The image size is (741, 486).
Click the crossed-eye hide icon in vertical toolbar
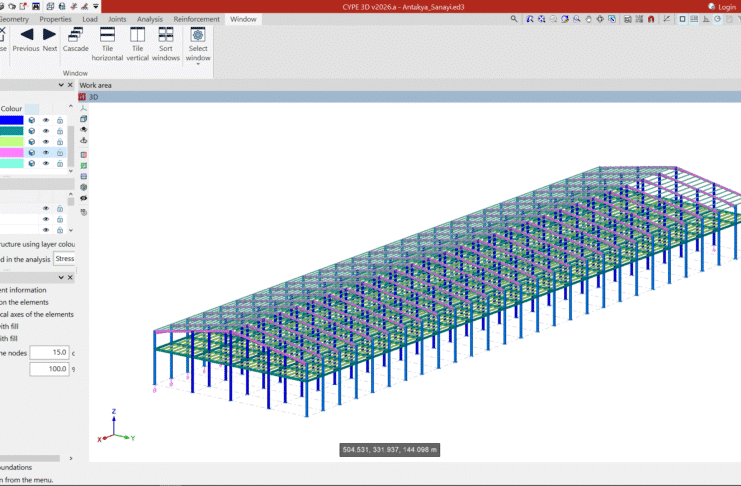coord(84,198)
